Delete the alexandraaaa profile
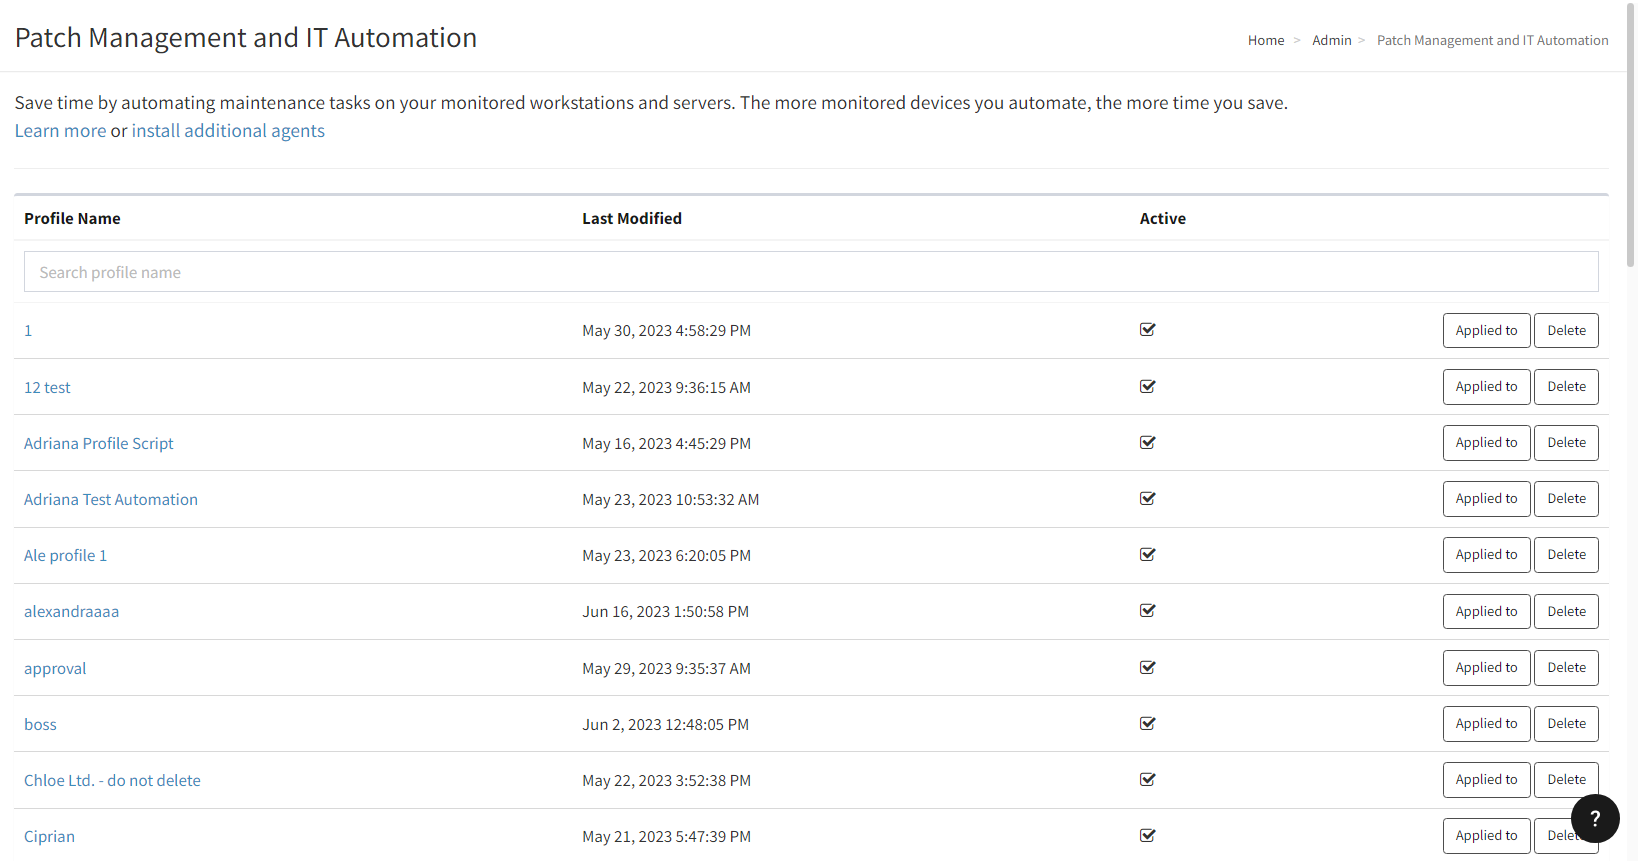This screenshot has height=861, width=1638. [1566, 611]
